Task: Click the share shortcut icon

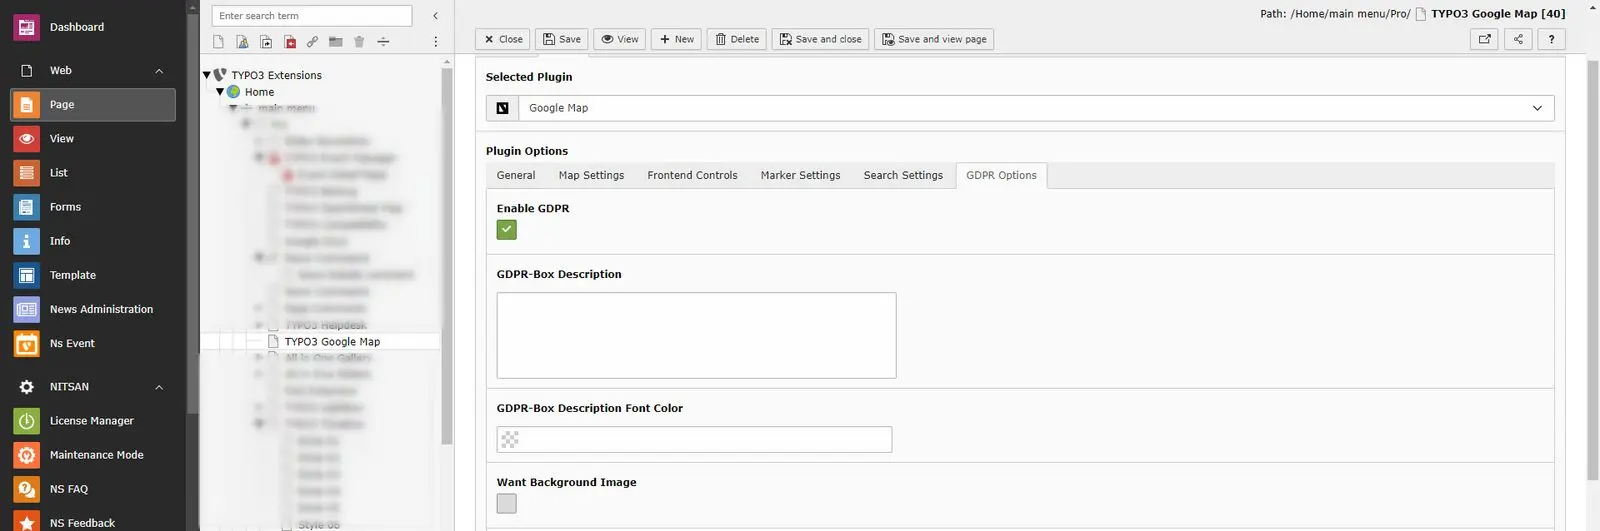Action: point(1518,39)
